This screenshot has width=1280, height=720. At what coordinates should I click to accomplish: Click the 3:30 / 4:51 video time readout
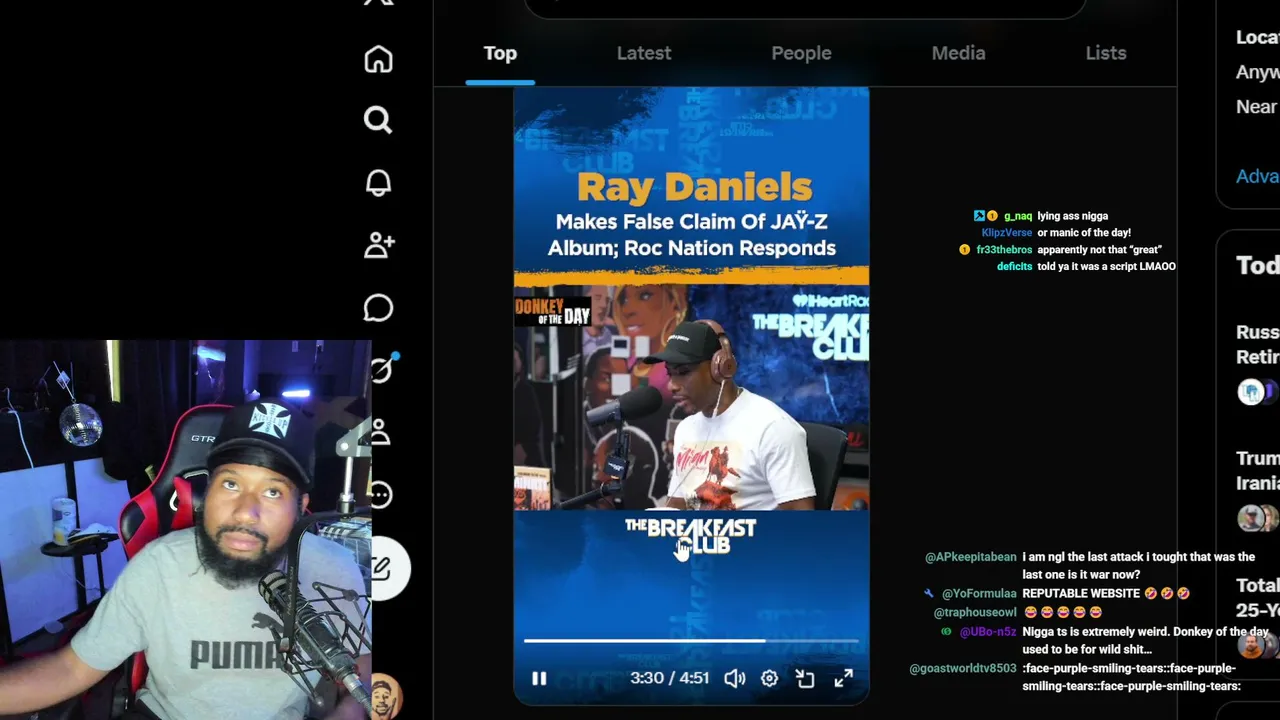pos(669,678)
